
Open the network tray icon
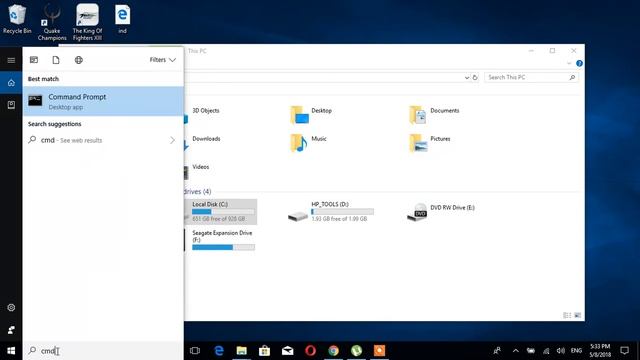546,351
